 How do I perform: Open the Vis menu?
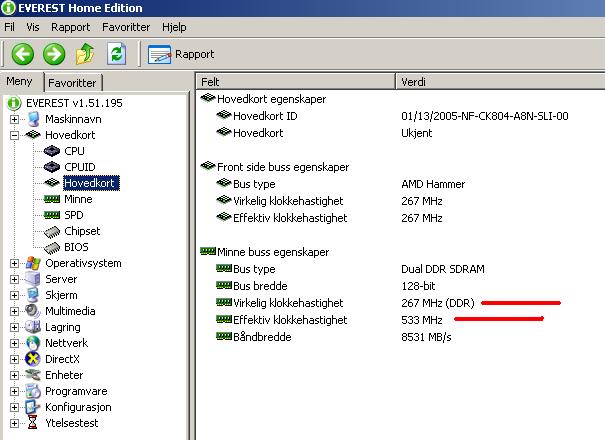point(33,27)
